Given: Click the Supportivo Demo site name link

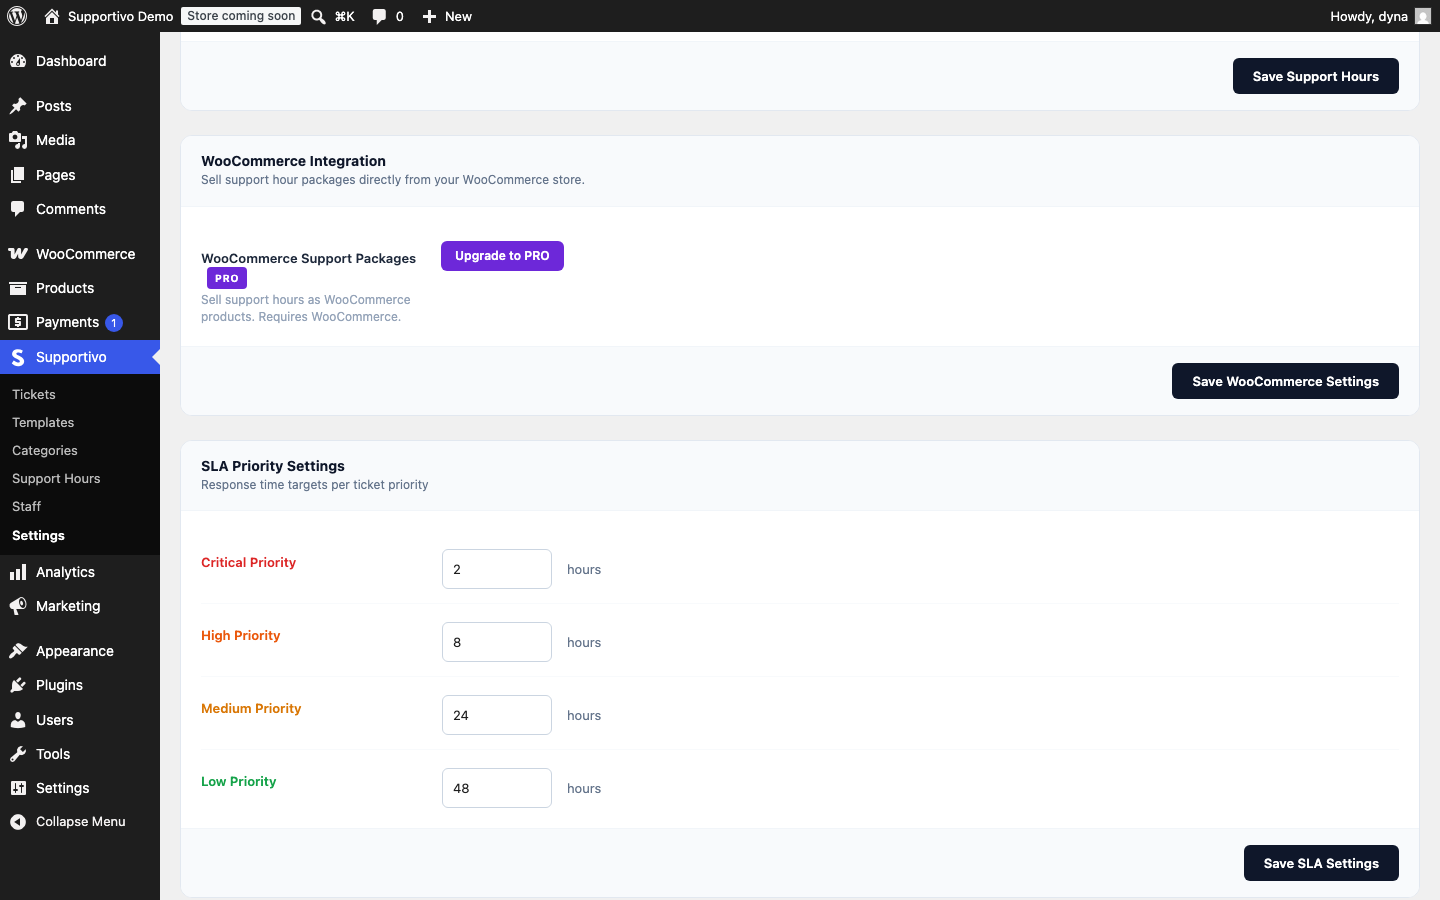Looking at the screenshot, I should pos(120,16).
